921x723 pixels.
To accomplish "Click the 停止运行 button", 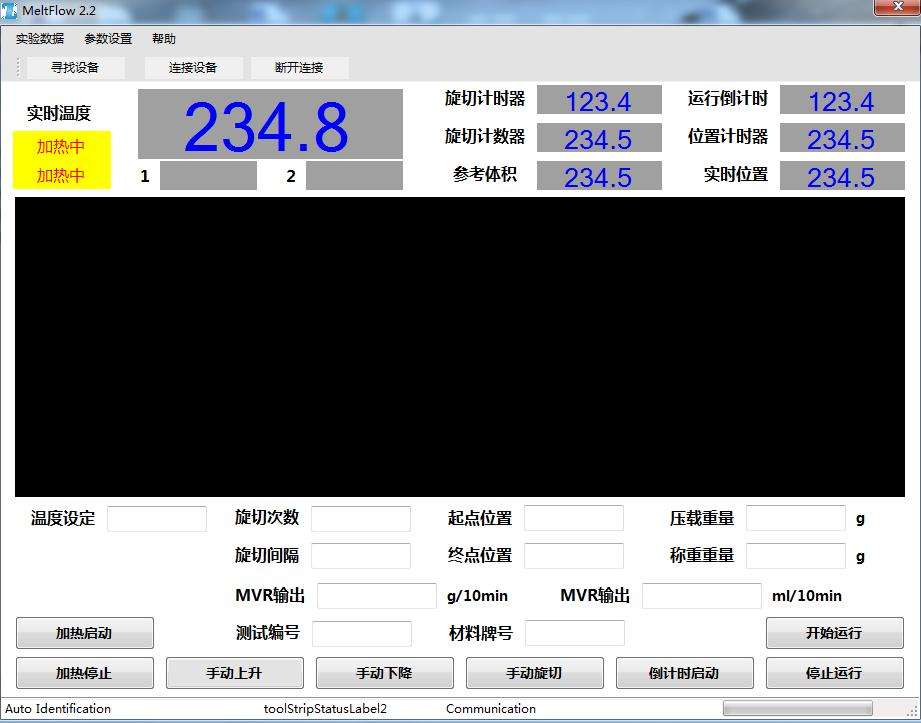I will coord(835,672).
